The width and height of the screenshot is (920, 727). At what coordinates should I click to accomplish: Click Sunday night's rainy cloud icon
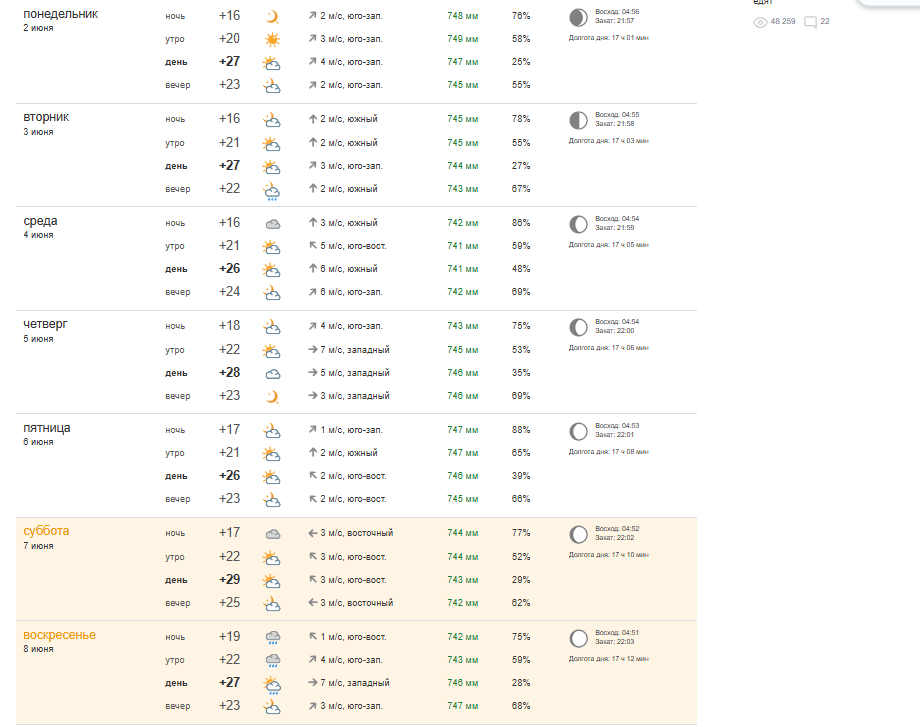point(273,638)
